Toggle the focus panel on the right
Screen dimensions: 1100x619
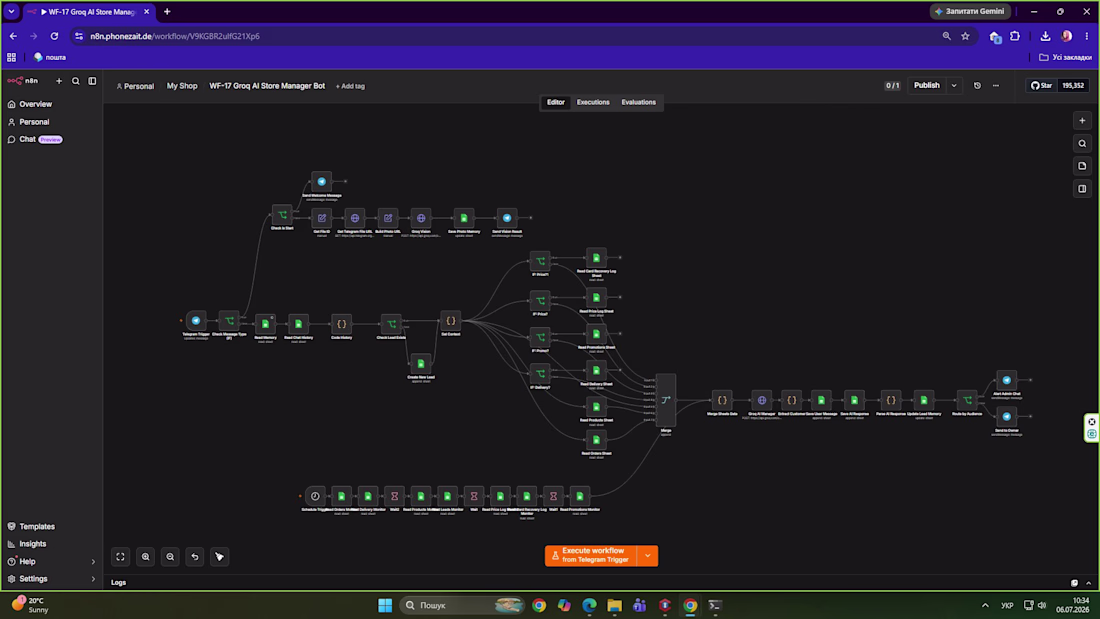pos(1082,189)
